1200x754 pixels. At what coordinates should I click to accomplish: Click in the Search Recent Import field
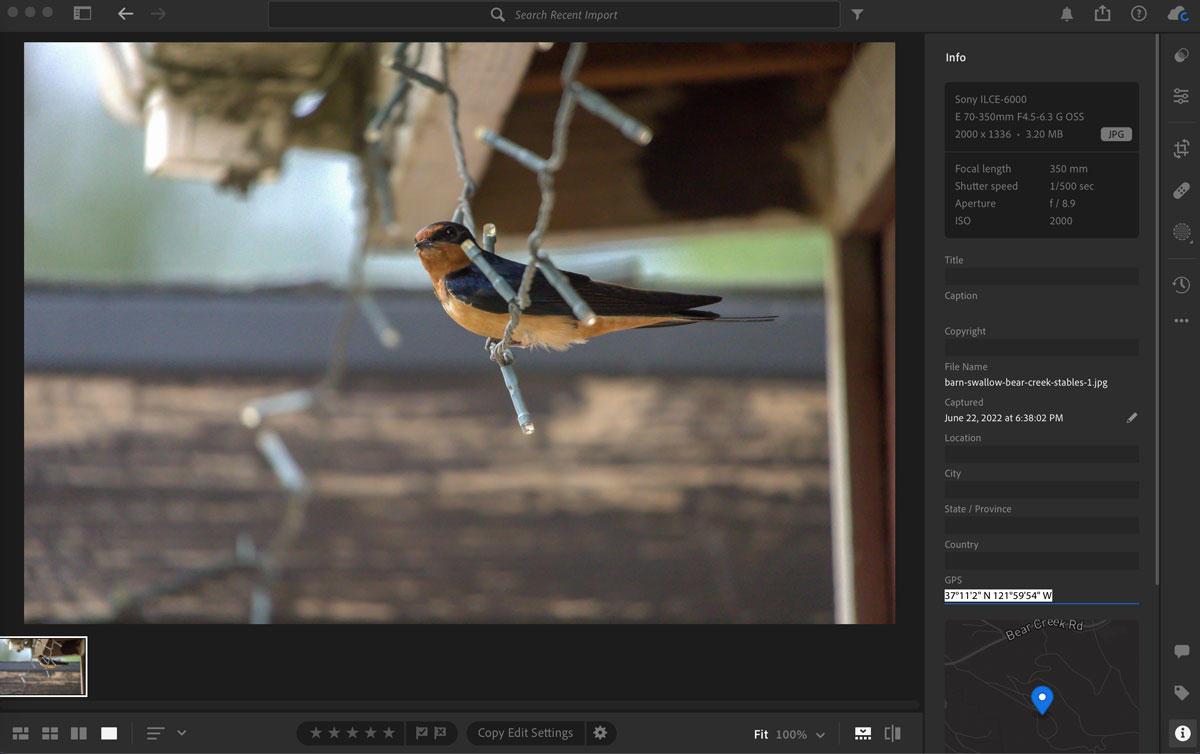tap(554, 15)
